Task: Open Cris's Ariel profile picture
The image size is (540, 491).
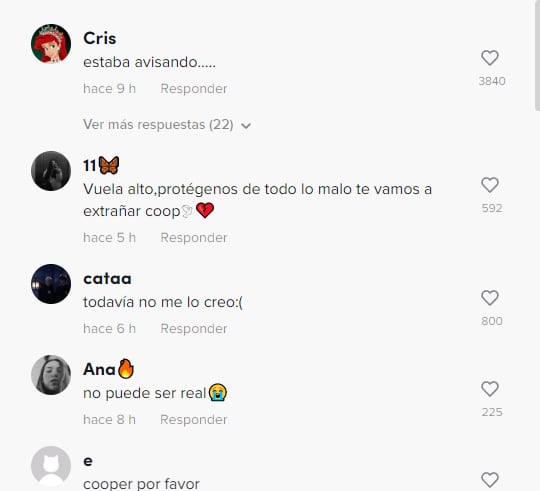Action: coord(51,44)
